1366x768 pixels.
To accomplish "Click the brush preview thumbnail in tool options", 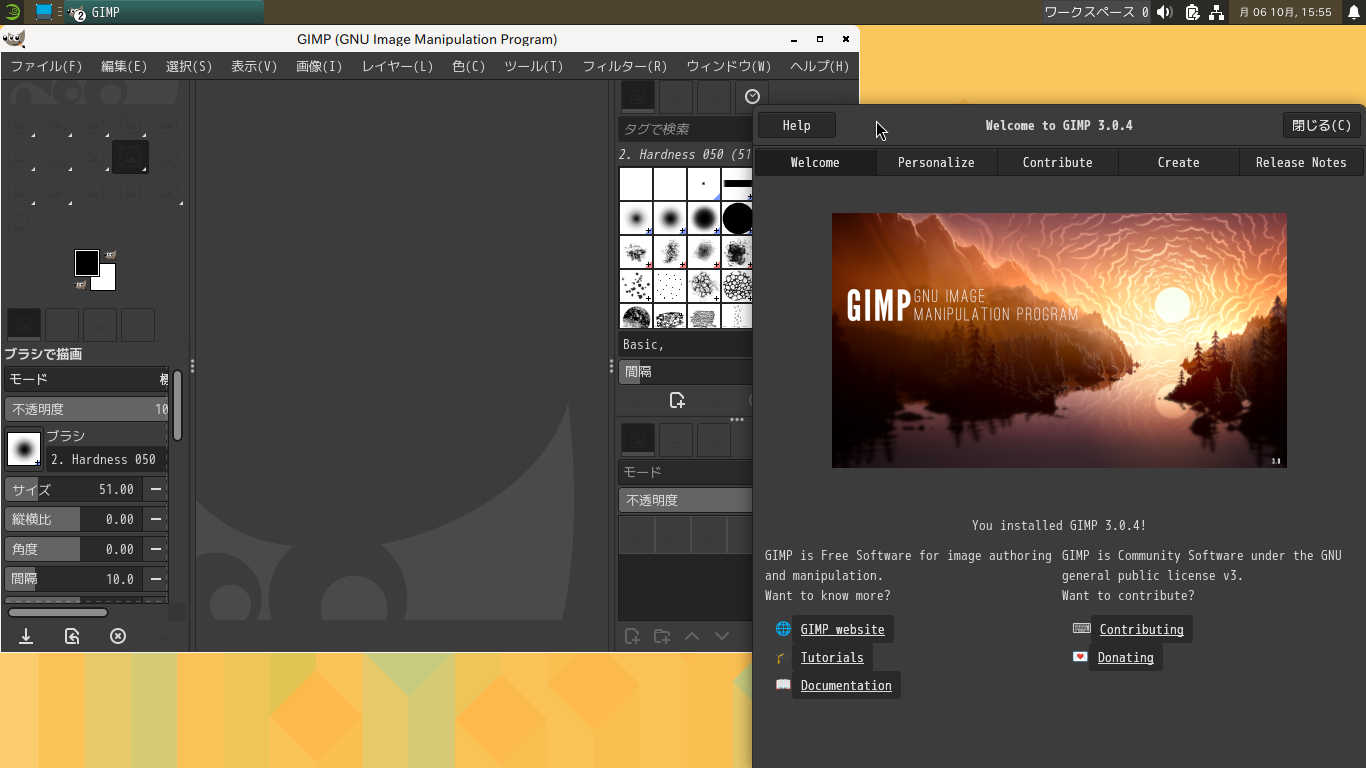I will (24, 449).
